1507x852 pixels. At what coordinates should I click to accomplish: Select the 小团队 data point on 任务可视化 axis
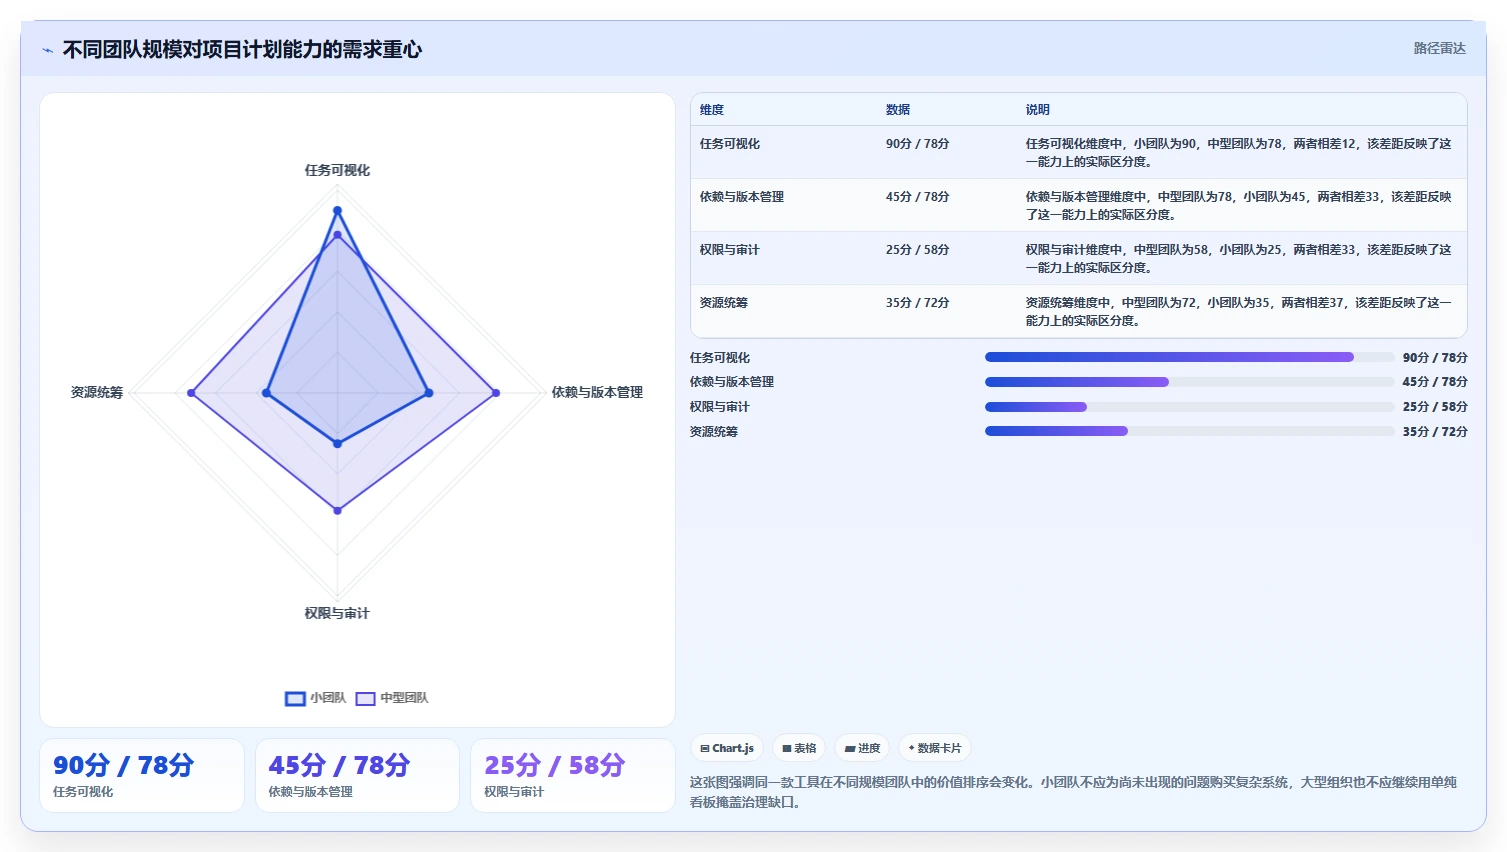click(337, 210)
